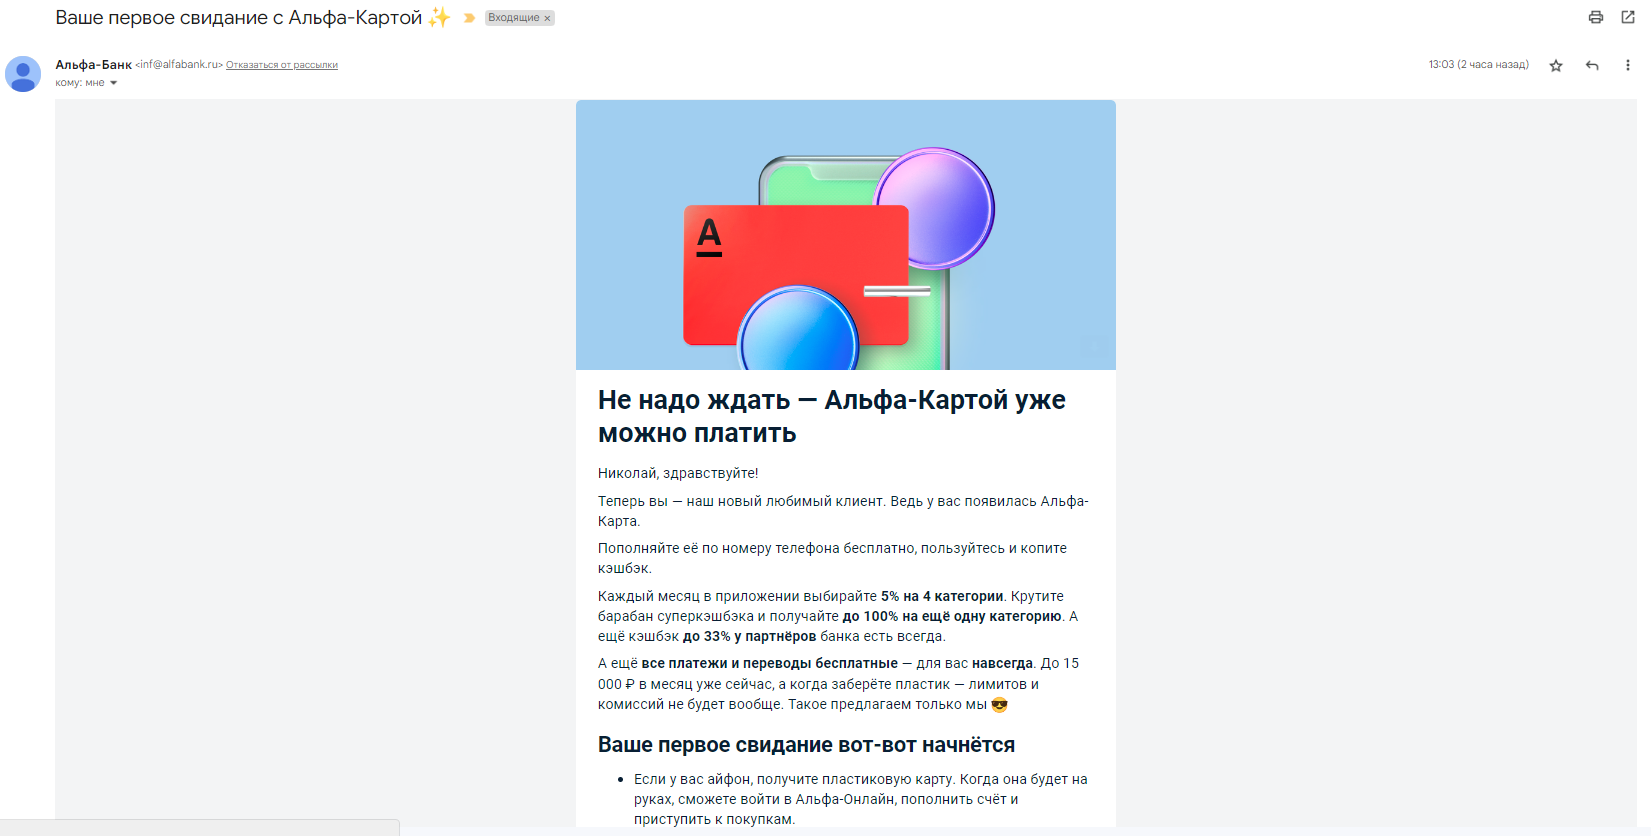Click the bullet text starting 'Если у вас айфон'
The width and height of the screenshot is (1651, 836).
tap(861, 799)
